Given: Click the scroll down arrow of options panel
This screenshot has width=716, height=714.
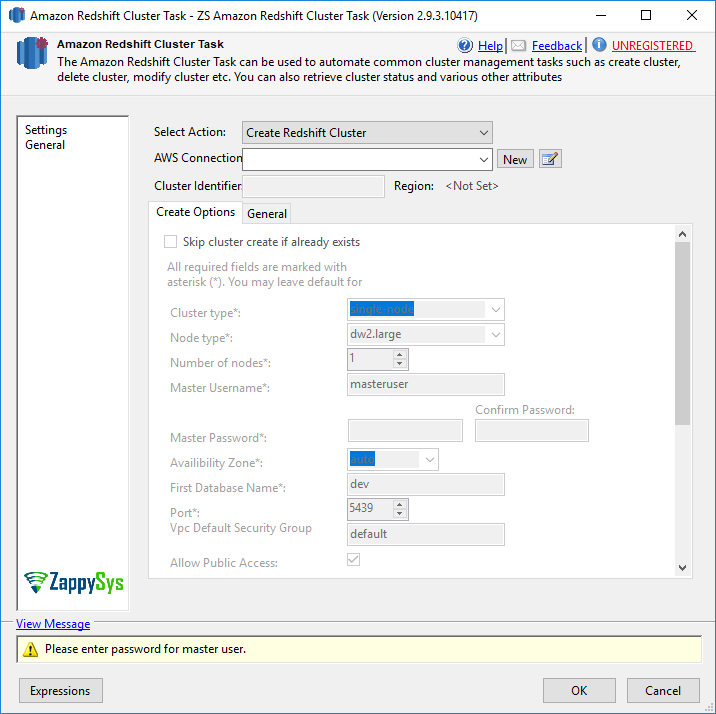Looking at the screenshot, I should coord(682,567).
